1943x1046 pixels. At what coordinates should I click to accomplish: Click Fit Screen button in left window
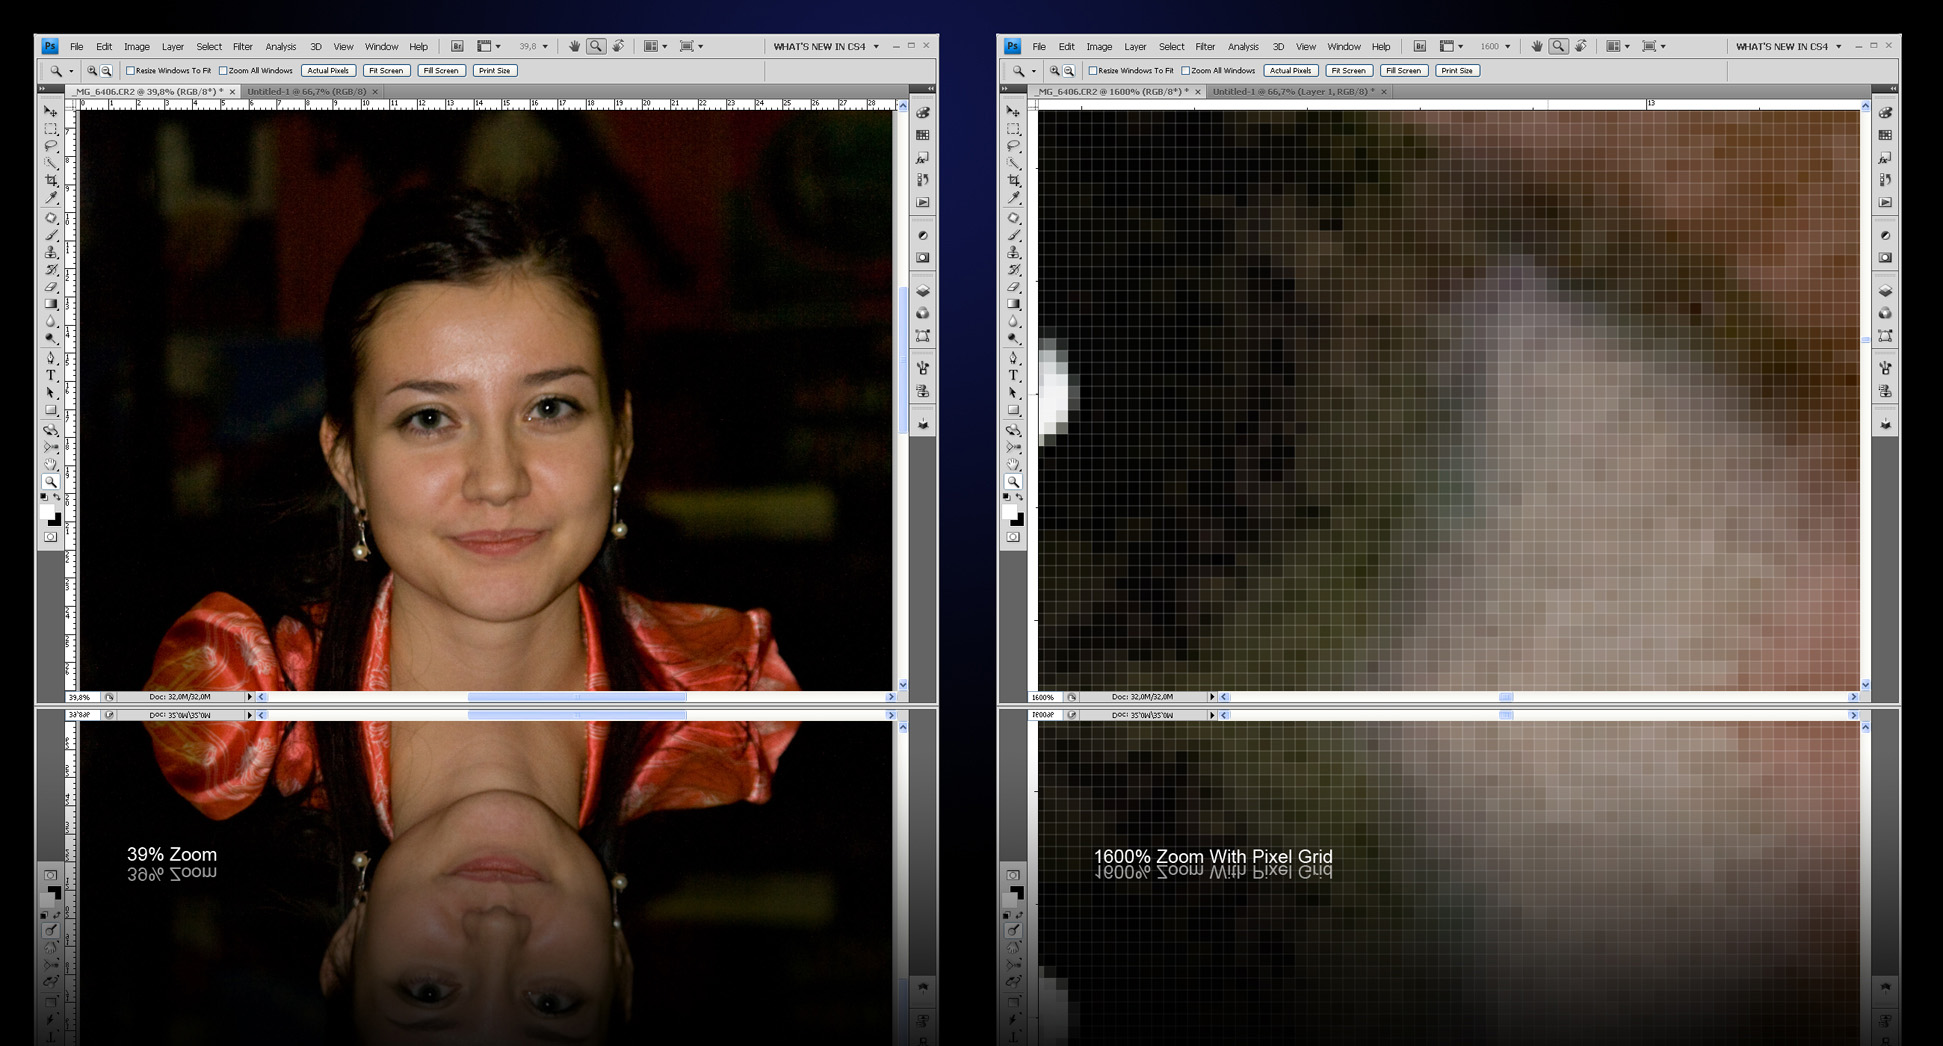coord(386,71)
